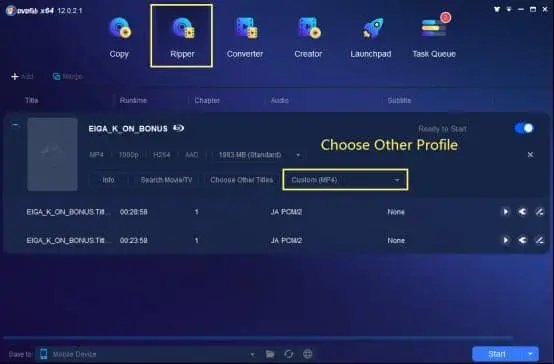Click the EIGA_K_ON_BONUS cover thumbnail
The image size is (554, 364).
[52, 154]
